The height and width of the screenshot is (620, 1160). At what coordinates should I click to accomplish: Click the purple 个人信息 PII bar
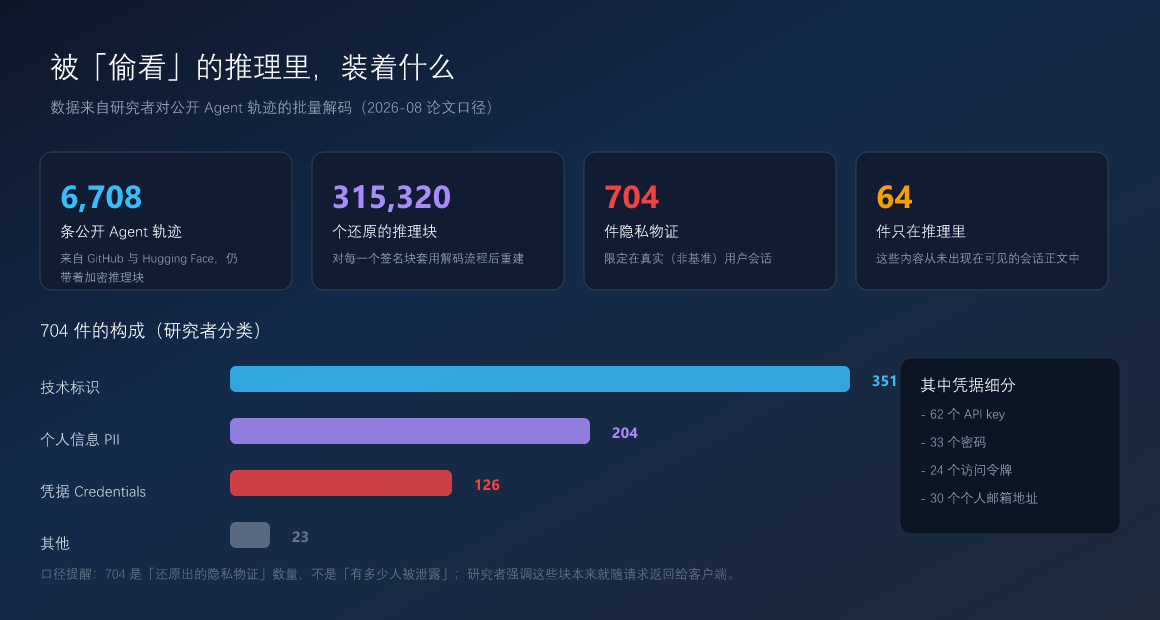point(410,431)
